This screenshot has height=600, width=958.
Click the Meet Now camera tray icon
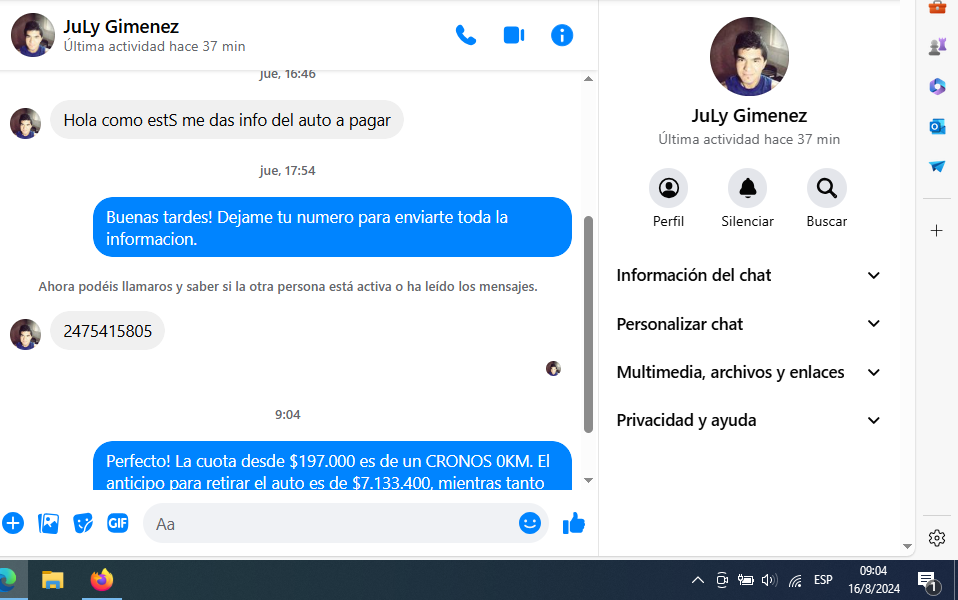click(722, 580)
